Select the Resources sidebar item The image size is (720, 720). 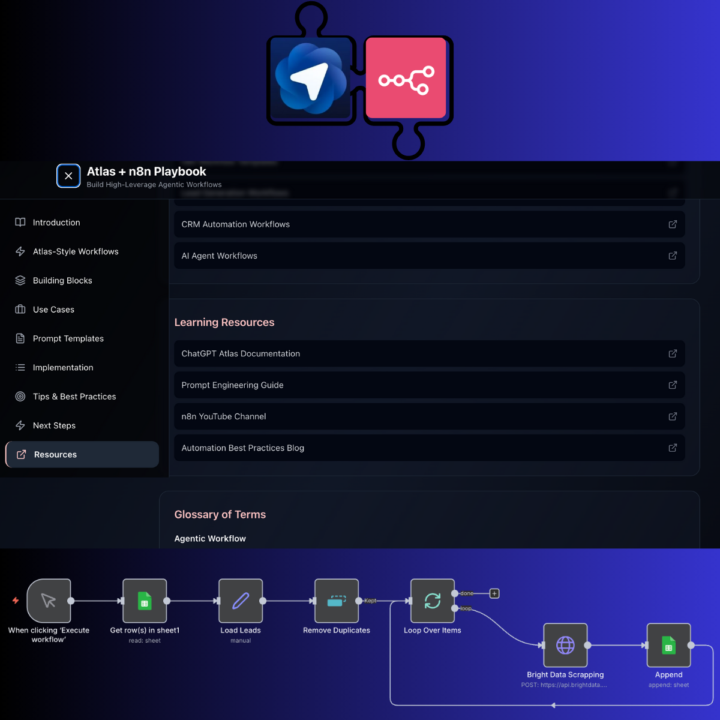pyautogui.click(x=55, y=455)
